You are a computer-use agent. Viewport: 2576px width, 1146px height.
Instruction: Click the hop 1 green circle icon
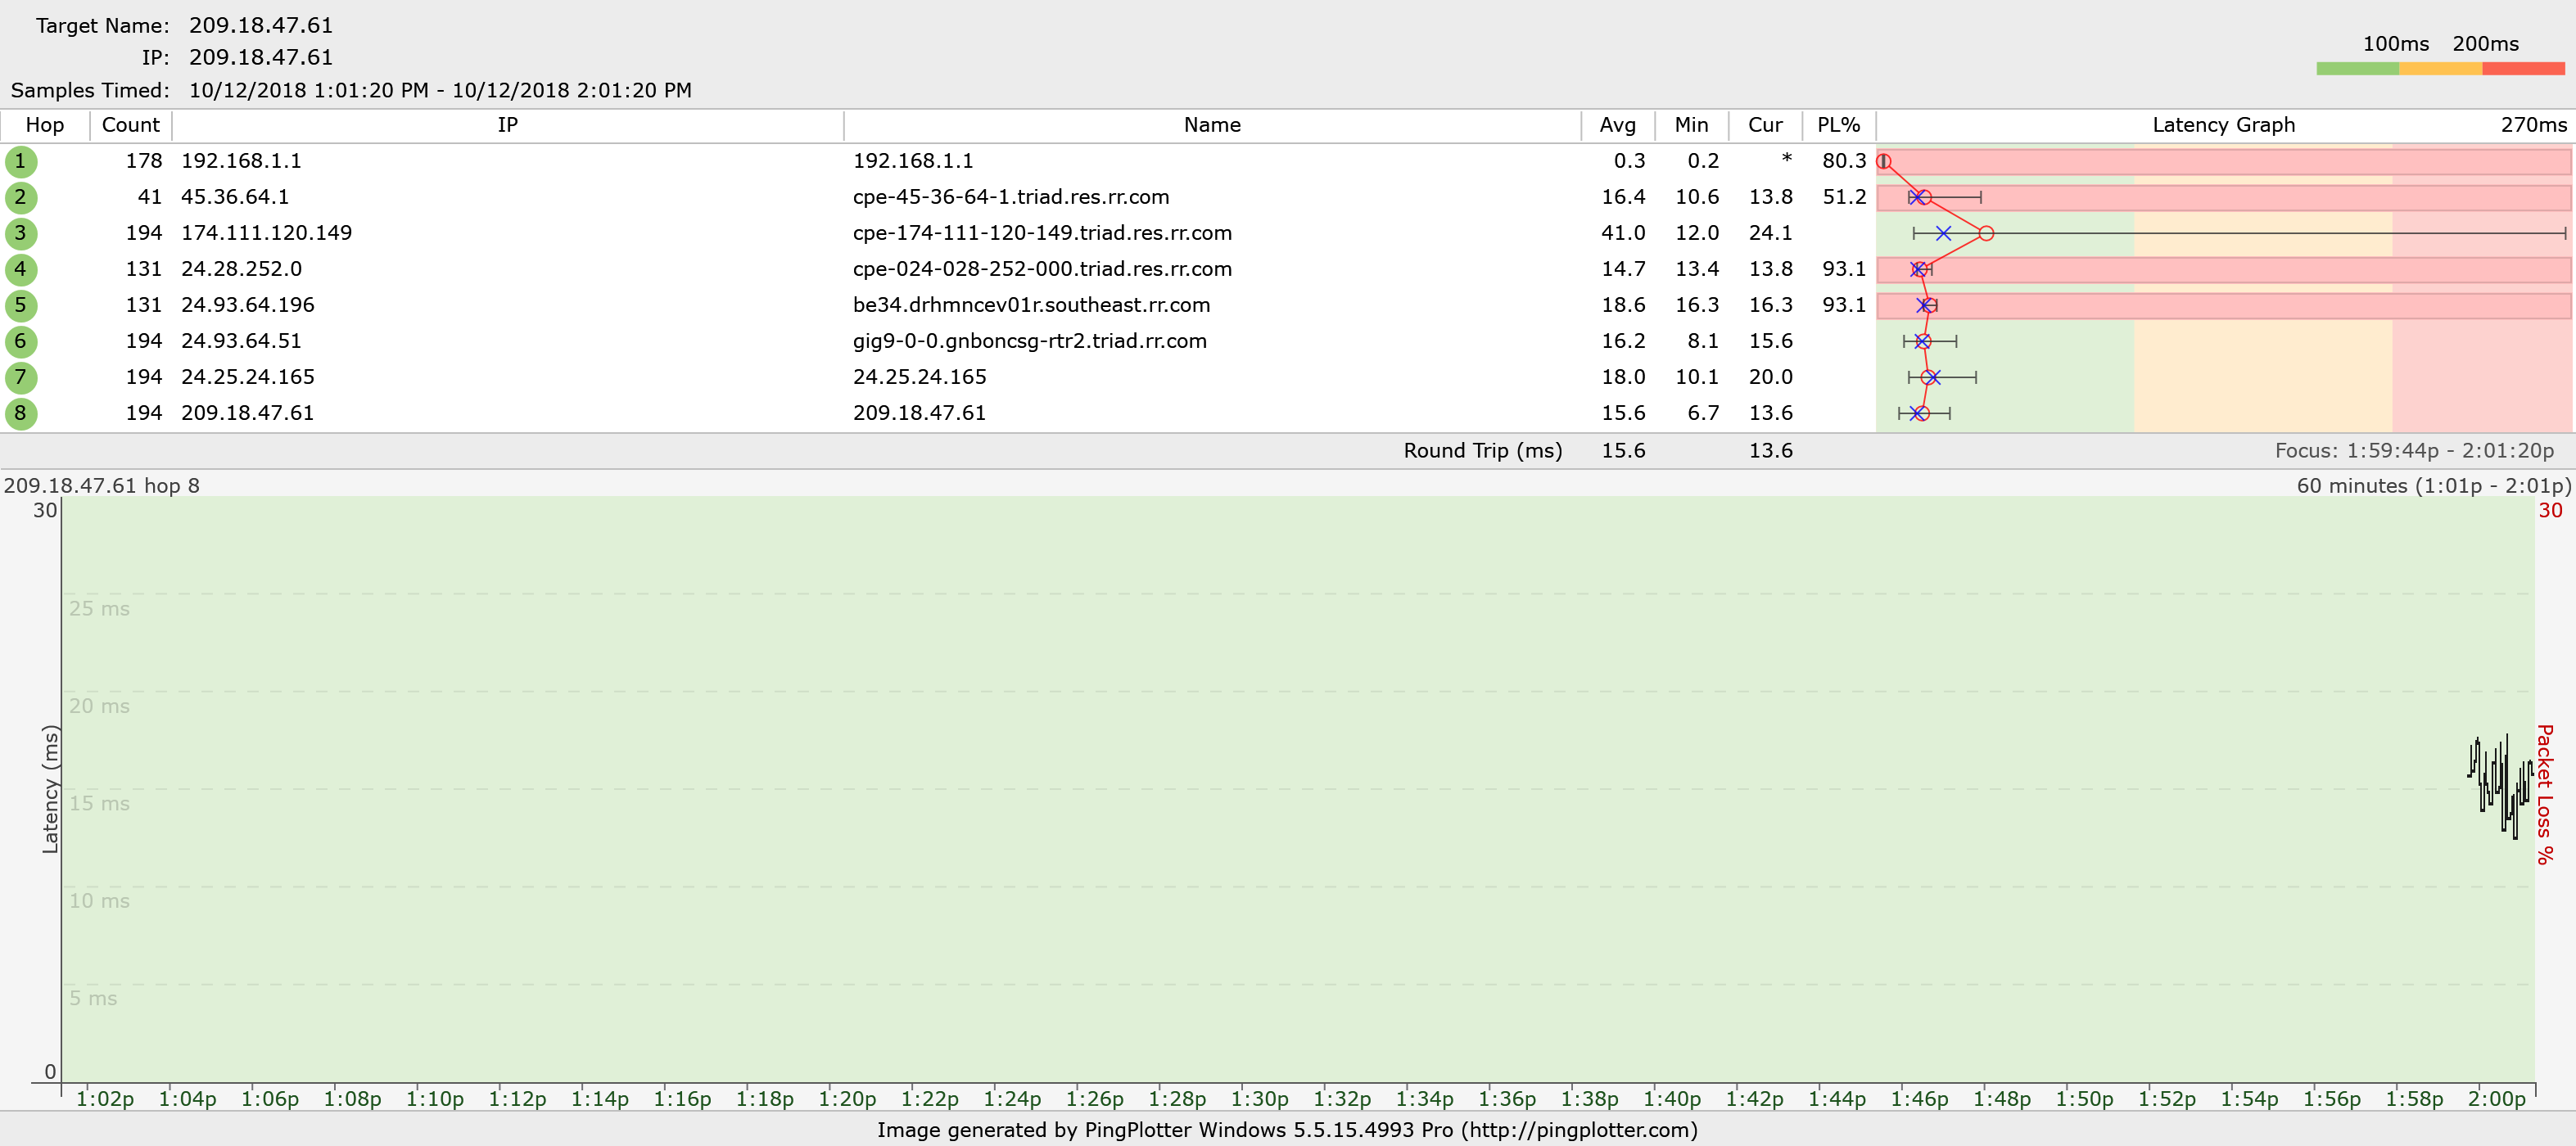click(x=21, y=162)
